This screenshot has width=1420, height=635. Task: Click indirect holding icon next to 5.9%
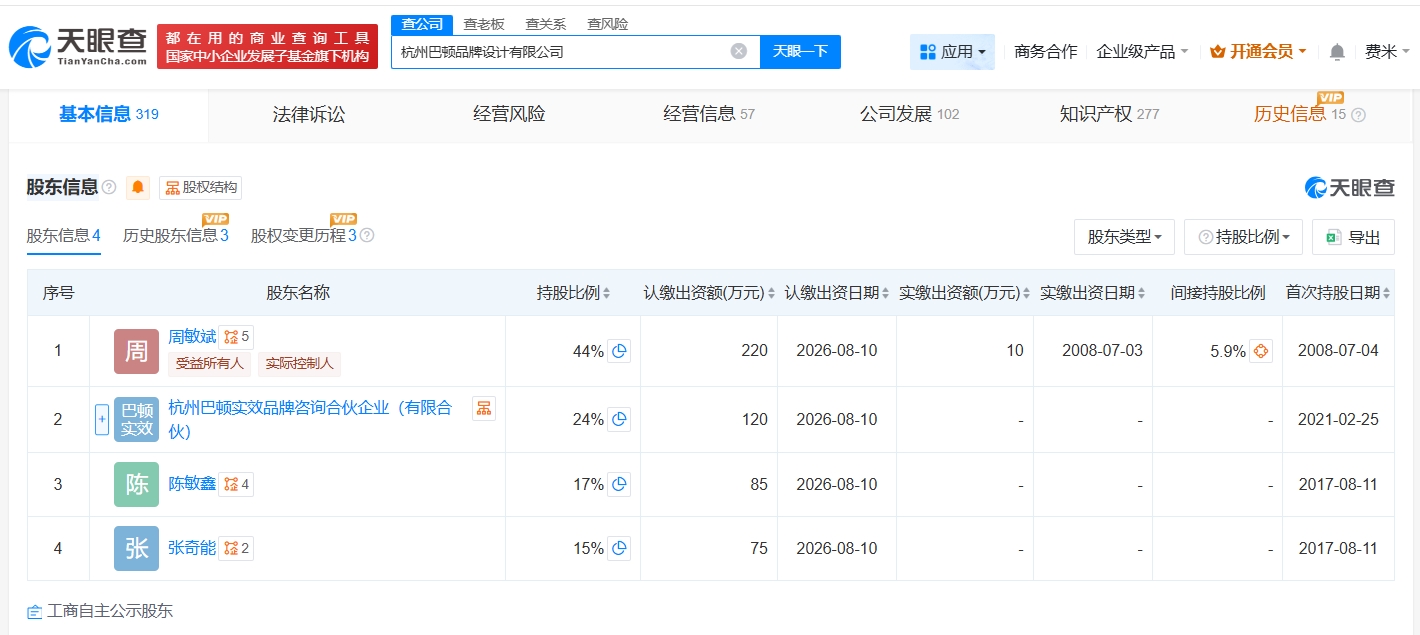[x=1260, y=351]
